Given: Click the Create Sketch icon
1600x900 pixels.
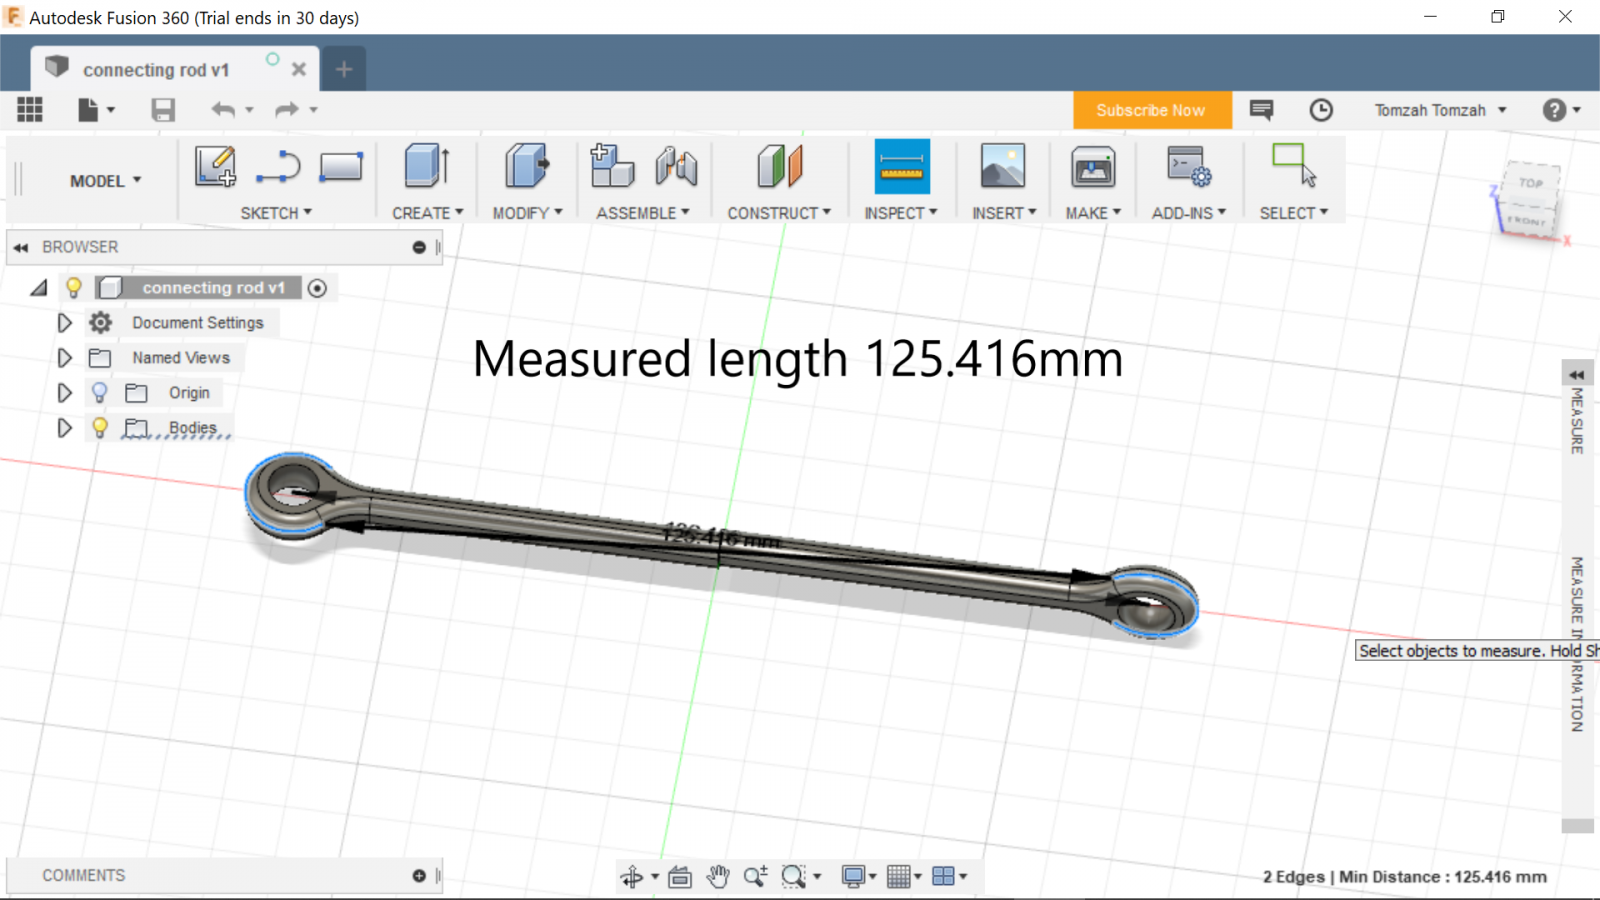Looking at the screenshot, I should point(215,167).
